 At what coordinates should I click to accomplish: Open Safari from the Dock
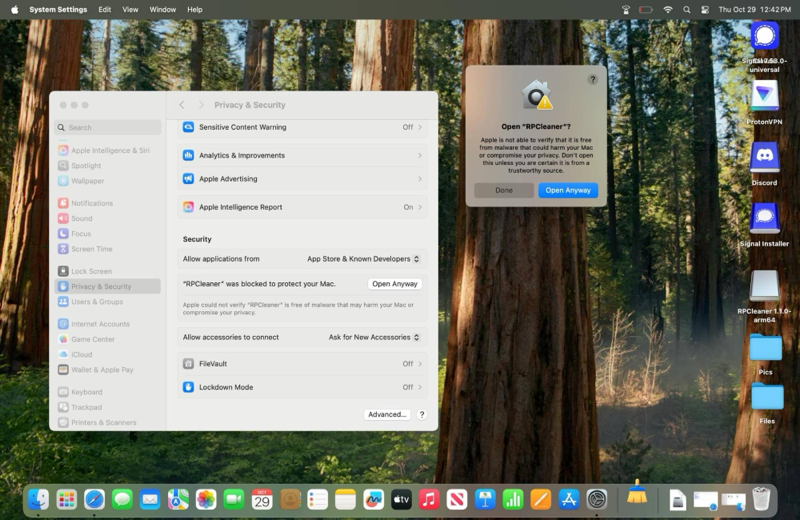pos(94,500)
